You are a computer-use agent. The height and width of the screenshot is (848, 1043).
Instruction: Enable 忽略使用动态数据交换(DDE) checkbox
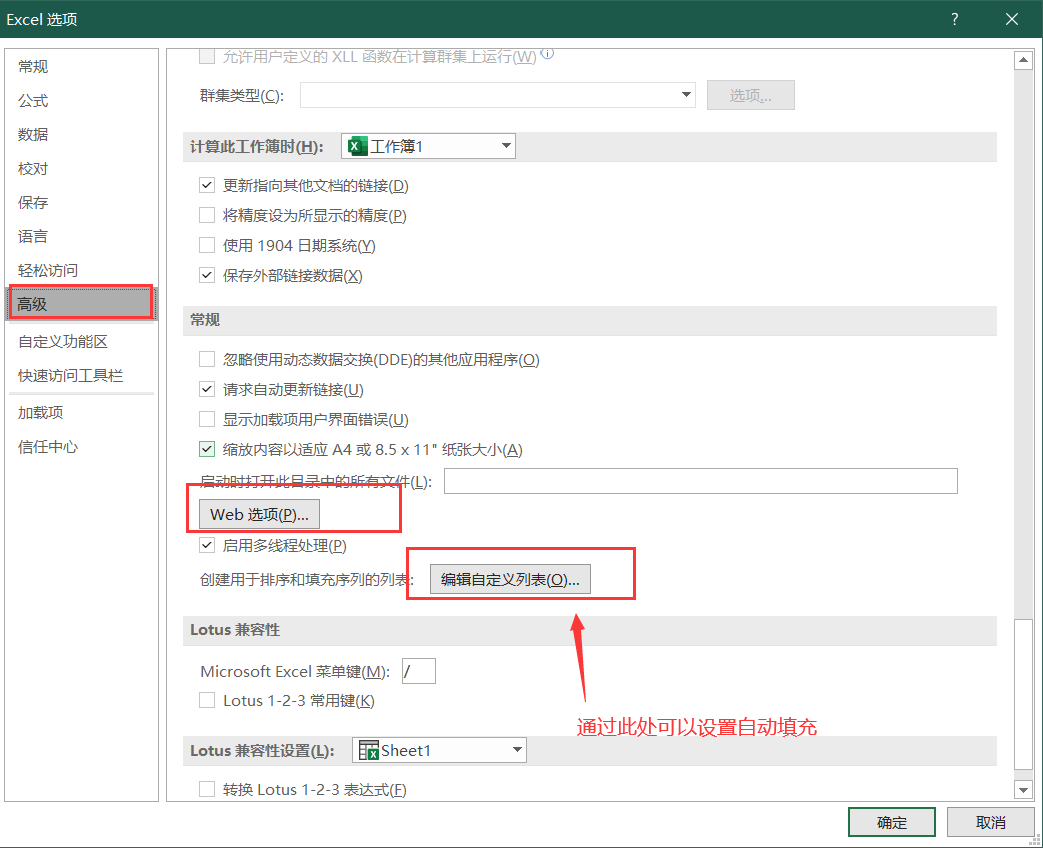point(207,360)
